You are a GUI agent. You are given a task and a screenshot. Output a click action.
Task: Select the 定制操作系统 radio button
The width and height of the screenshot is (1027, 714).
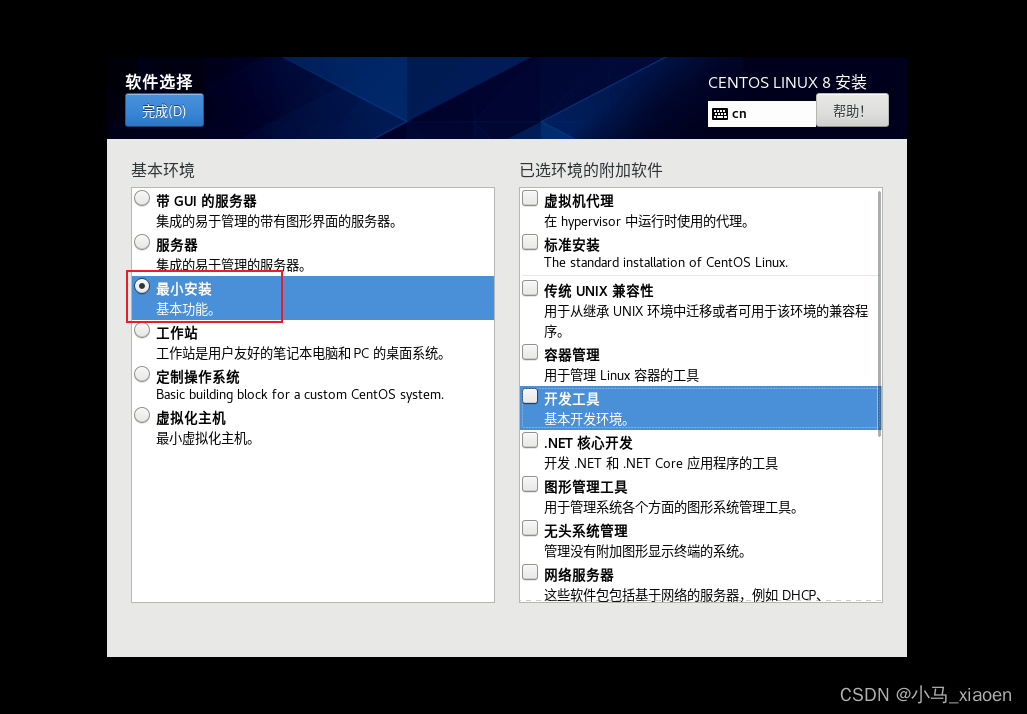pyautogui.click(x=142, y=374)
